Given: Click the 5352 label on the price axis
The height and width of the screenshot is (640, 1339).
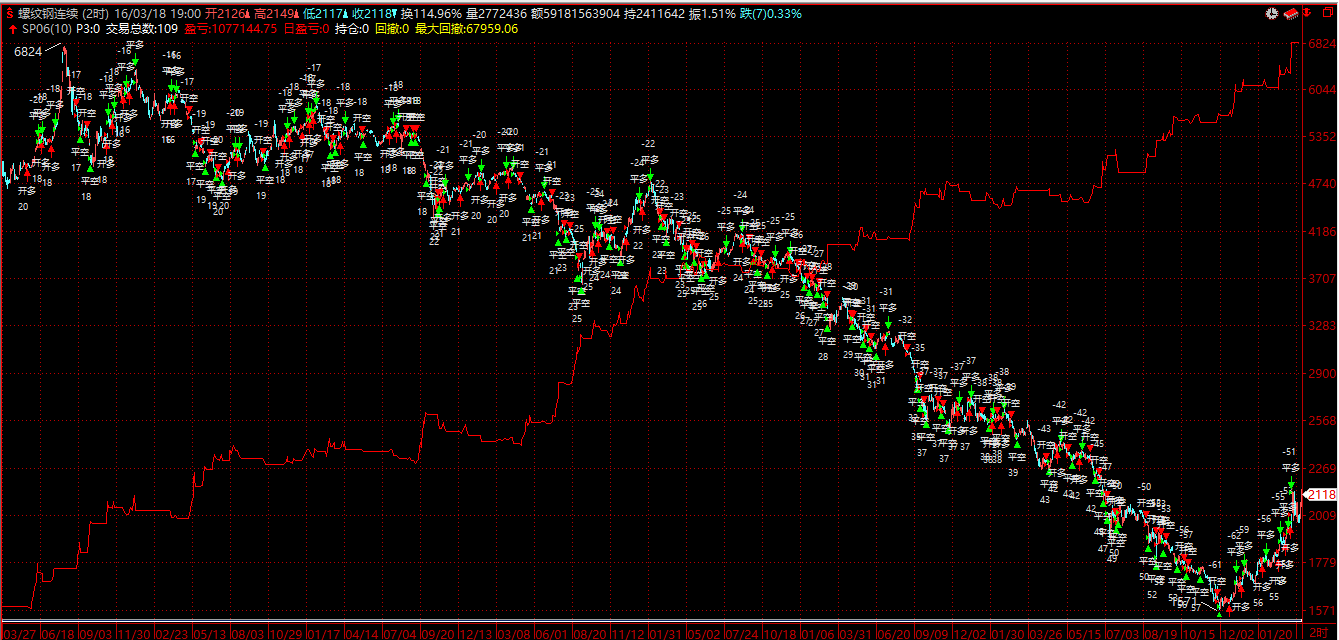Looking at the screenshot, I should coord(1320,136).
